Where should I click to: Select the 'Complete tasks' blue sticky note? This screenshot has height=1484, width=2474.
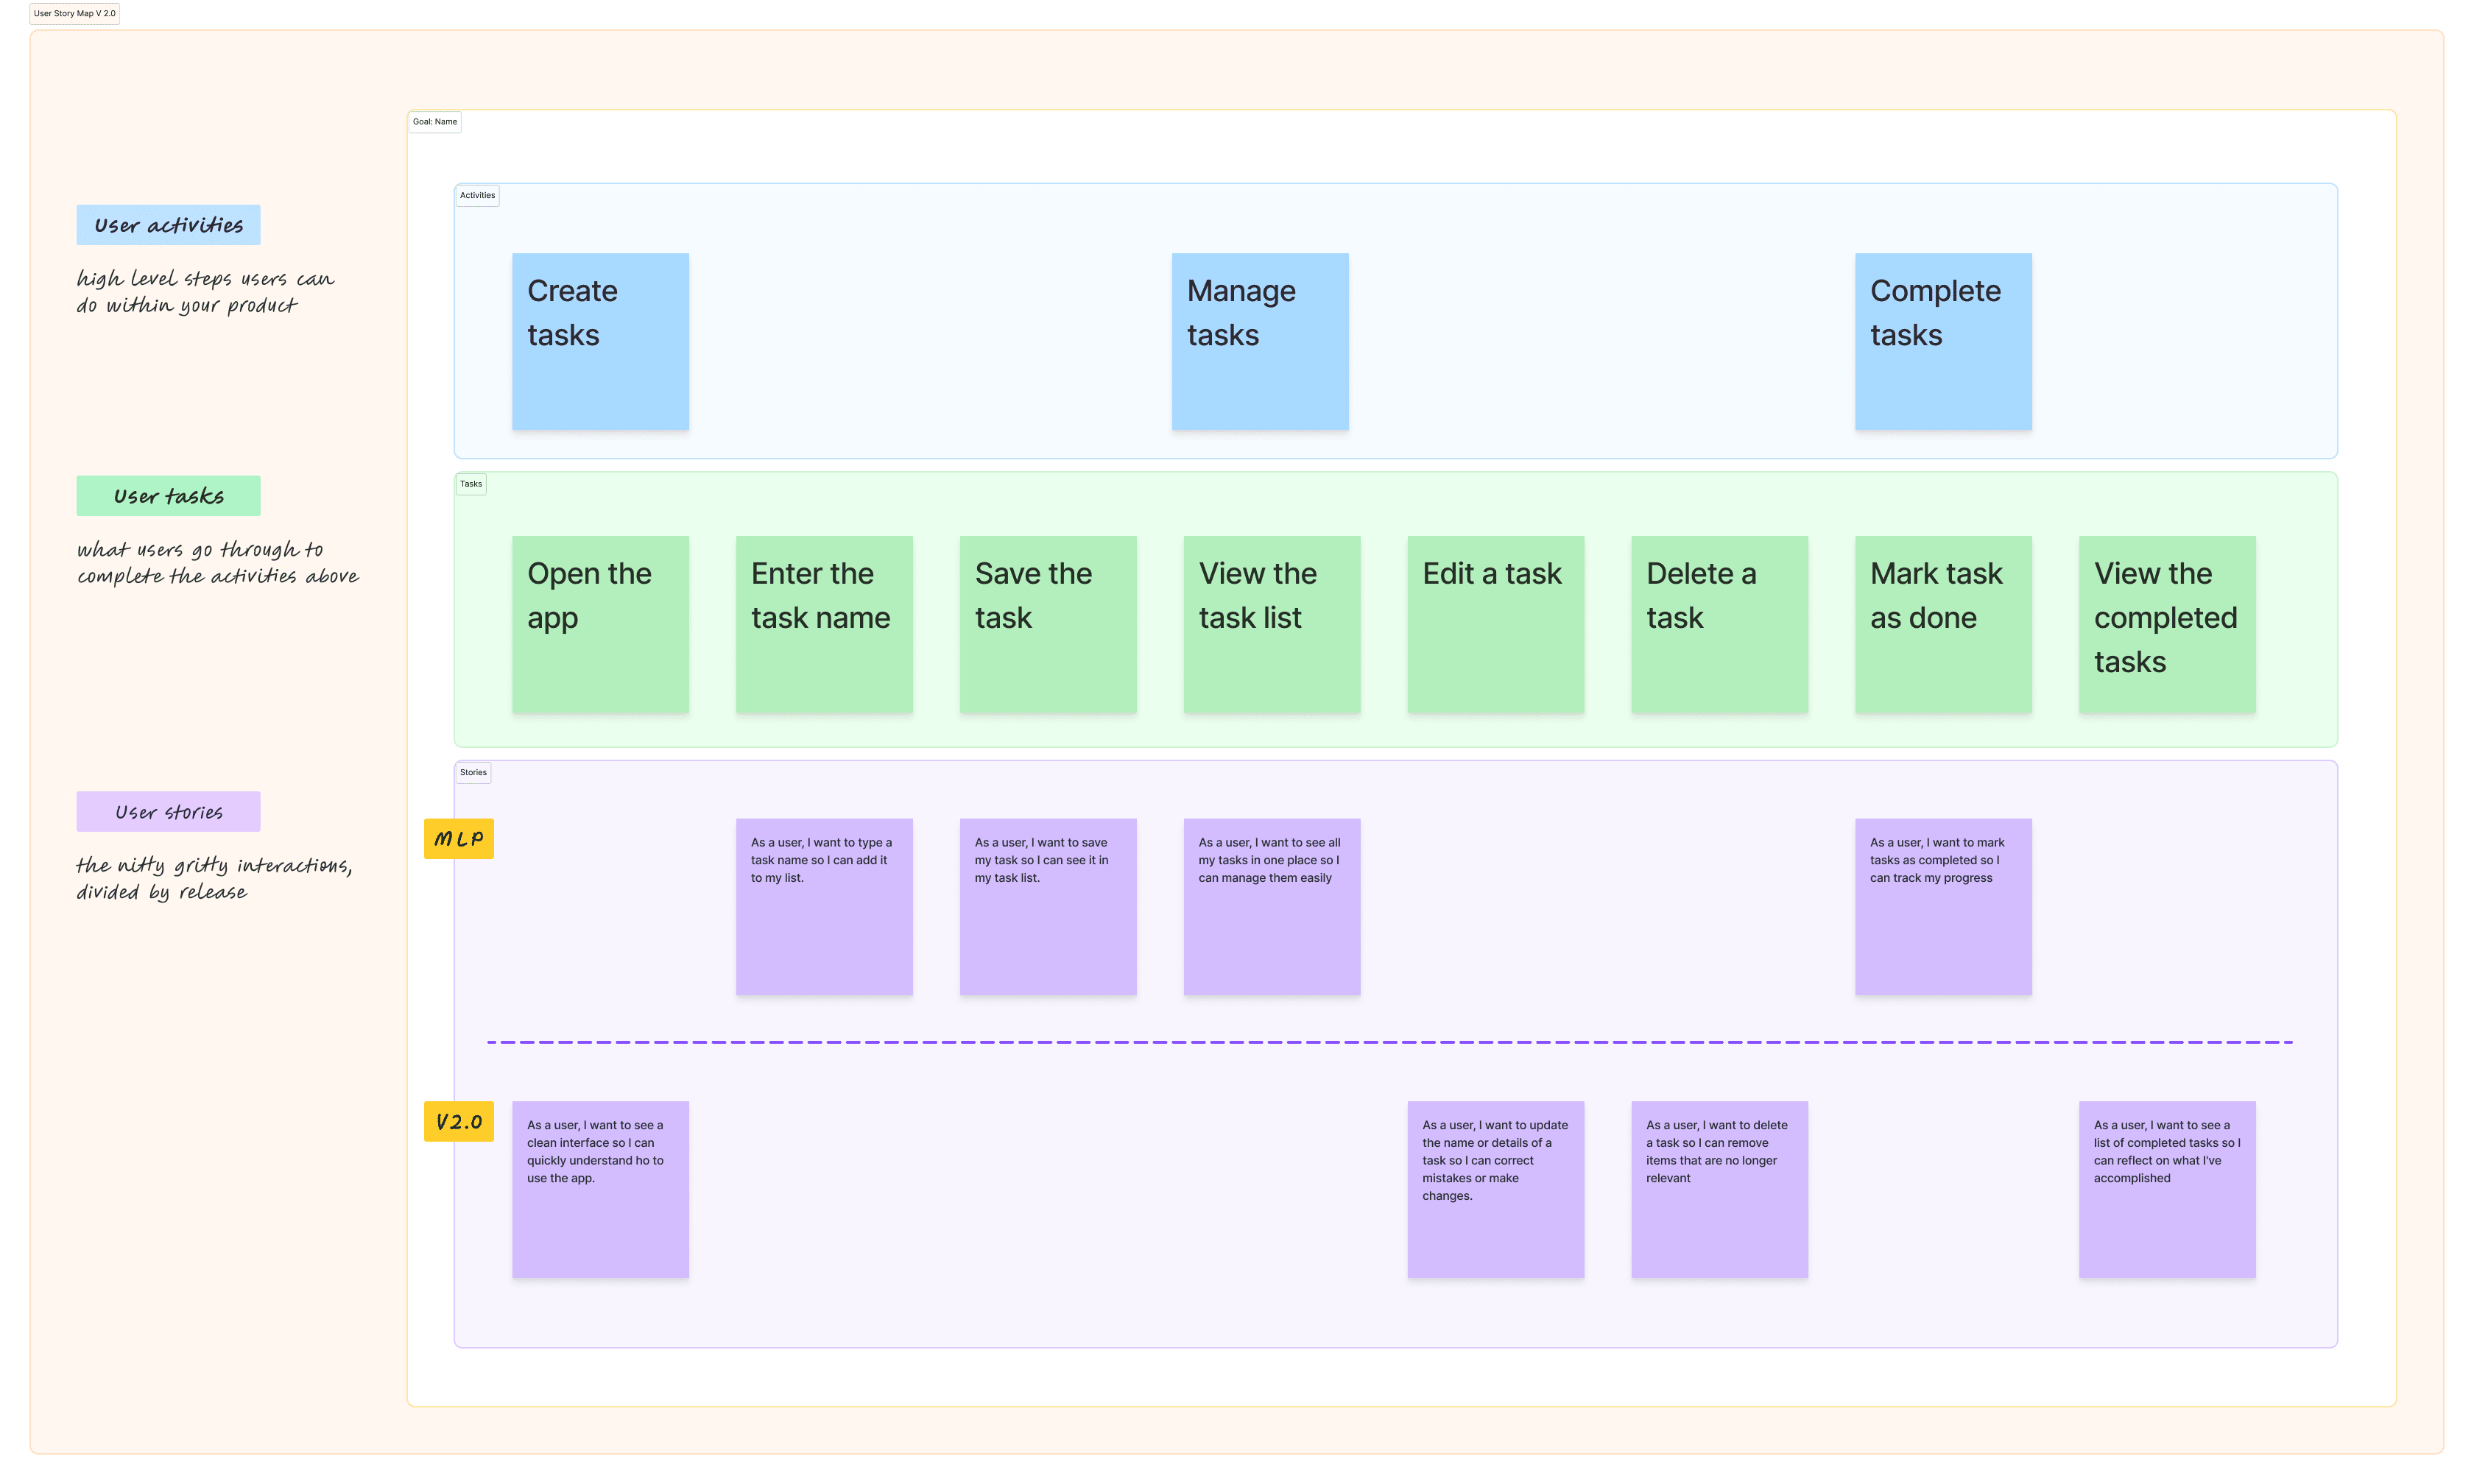coord(1943,341)
